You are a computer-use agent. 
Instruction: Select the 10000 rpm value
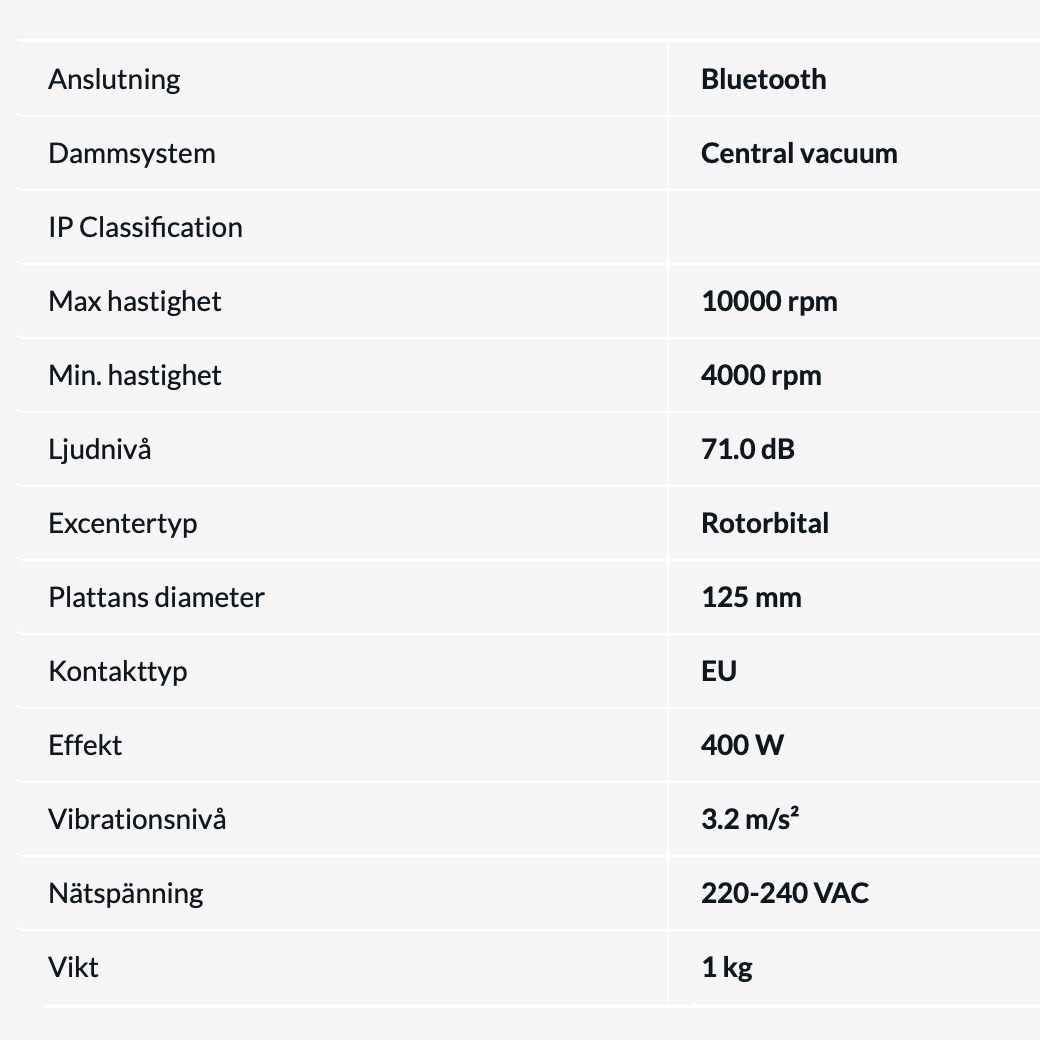(x=769, y=302)
